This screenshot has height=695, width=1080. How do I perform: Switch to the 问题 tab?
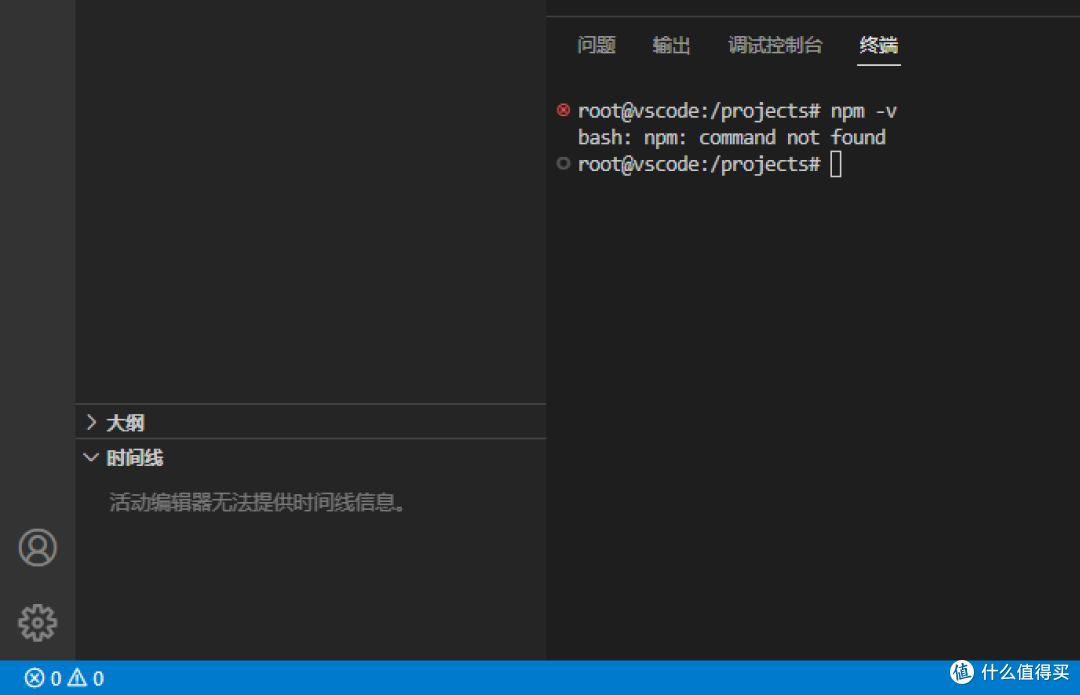tap(596, 45)
